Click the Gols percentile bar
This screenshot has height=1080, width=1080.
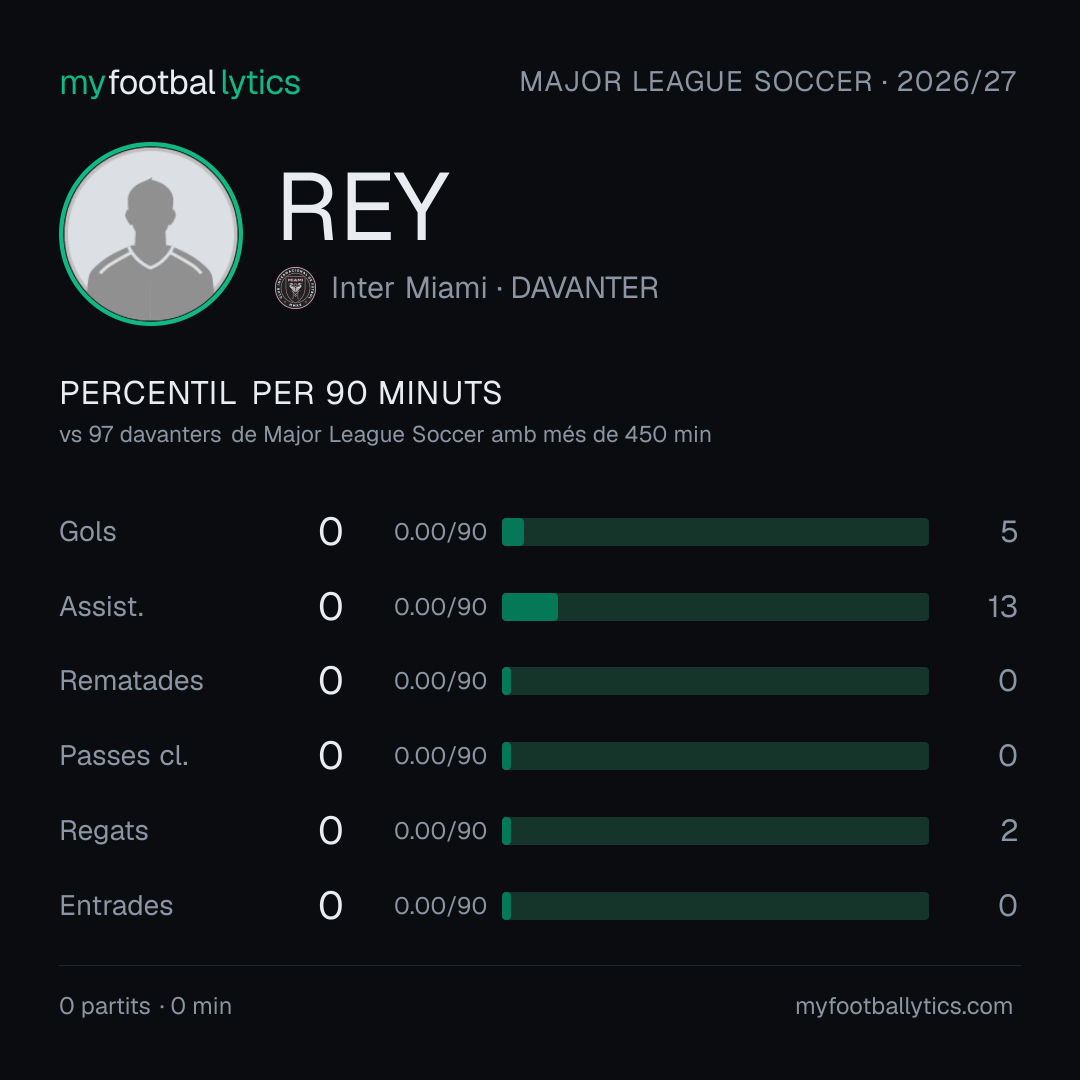pos(715,532)
